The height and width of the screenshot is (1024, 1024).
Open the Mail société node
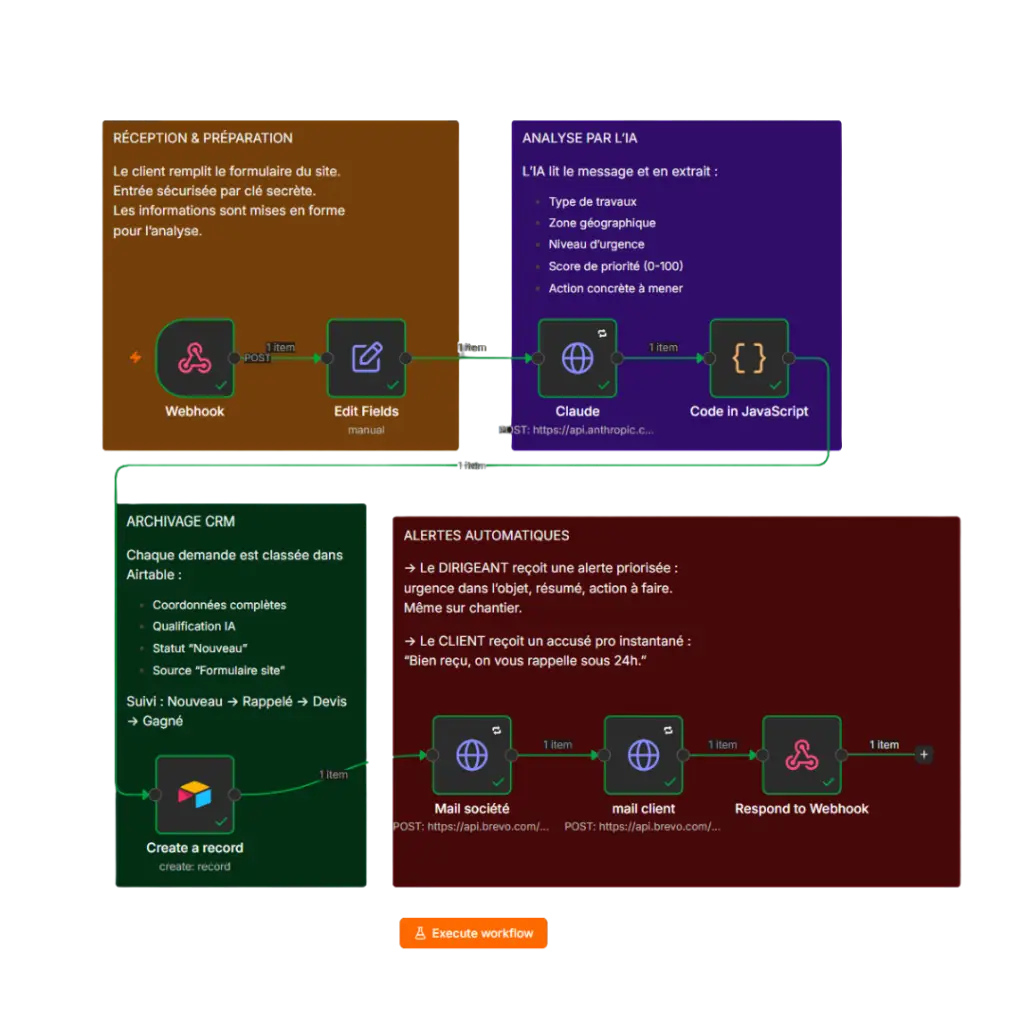[472, 755]
